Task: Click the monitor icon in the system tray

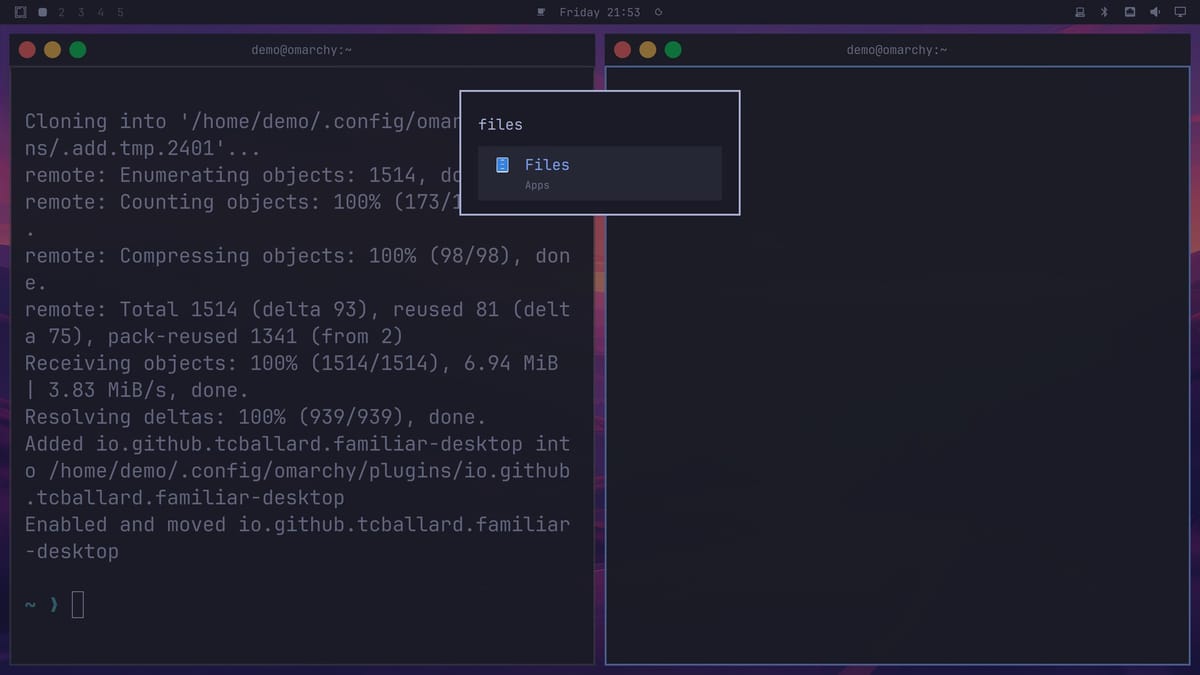Action: (x=1180, y=12)
